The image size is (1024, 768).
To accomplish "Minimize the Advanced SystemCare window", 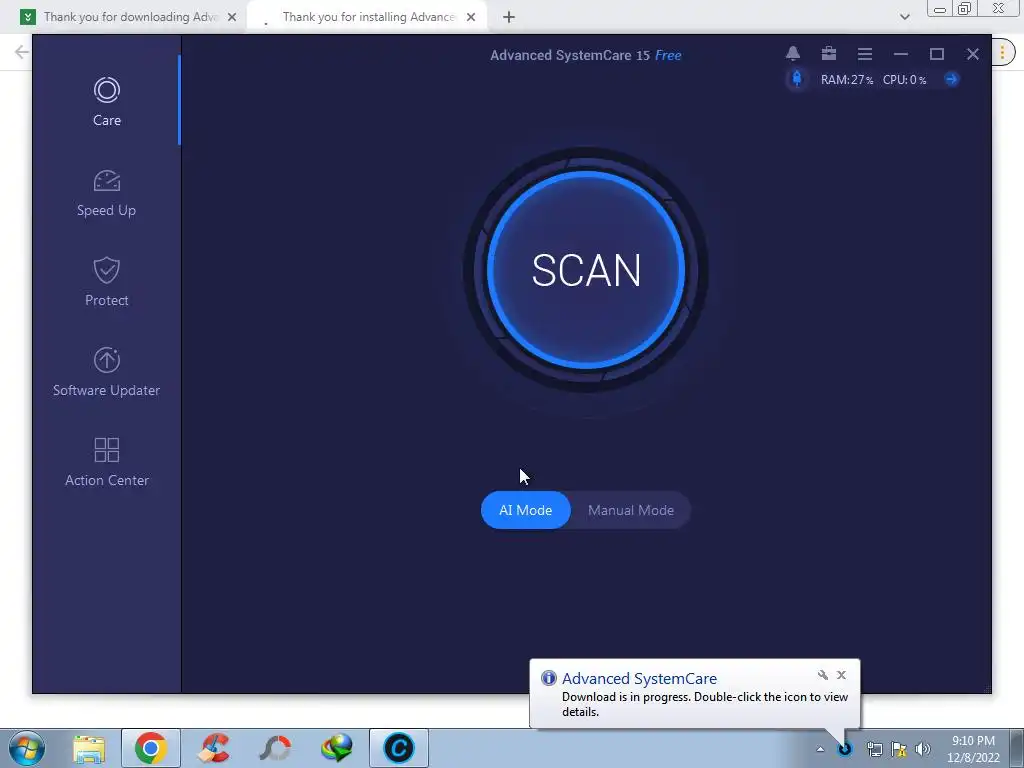I will [x=901, y=54].
